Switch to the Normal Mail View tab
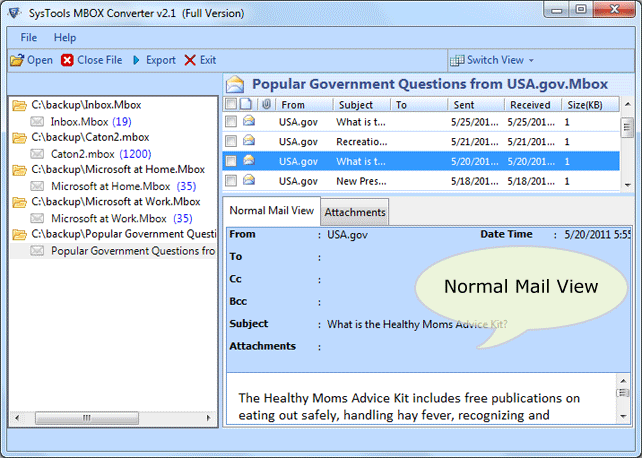This screenshot has width=642, height=458. [271, 211]
